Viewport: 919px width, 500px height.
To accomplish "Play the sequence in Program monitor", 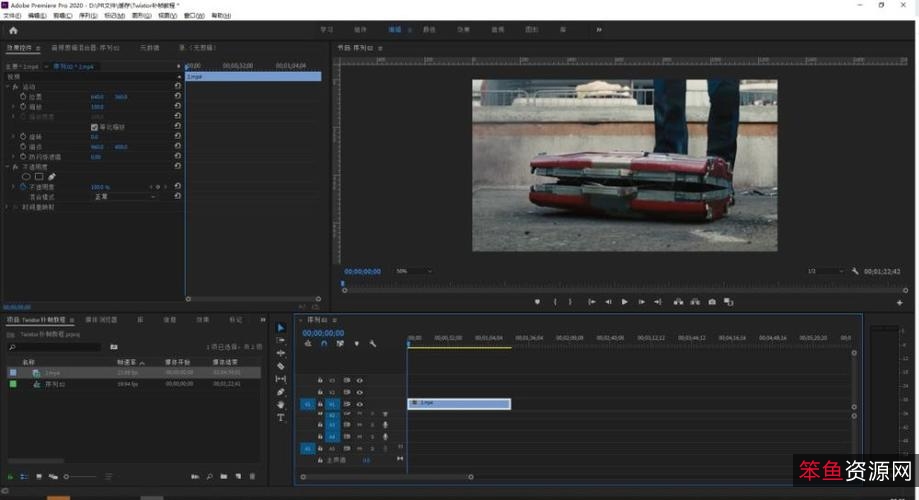I will pyautogui.click(x=625, y=301).
